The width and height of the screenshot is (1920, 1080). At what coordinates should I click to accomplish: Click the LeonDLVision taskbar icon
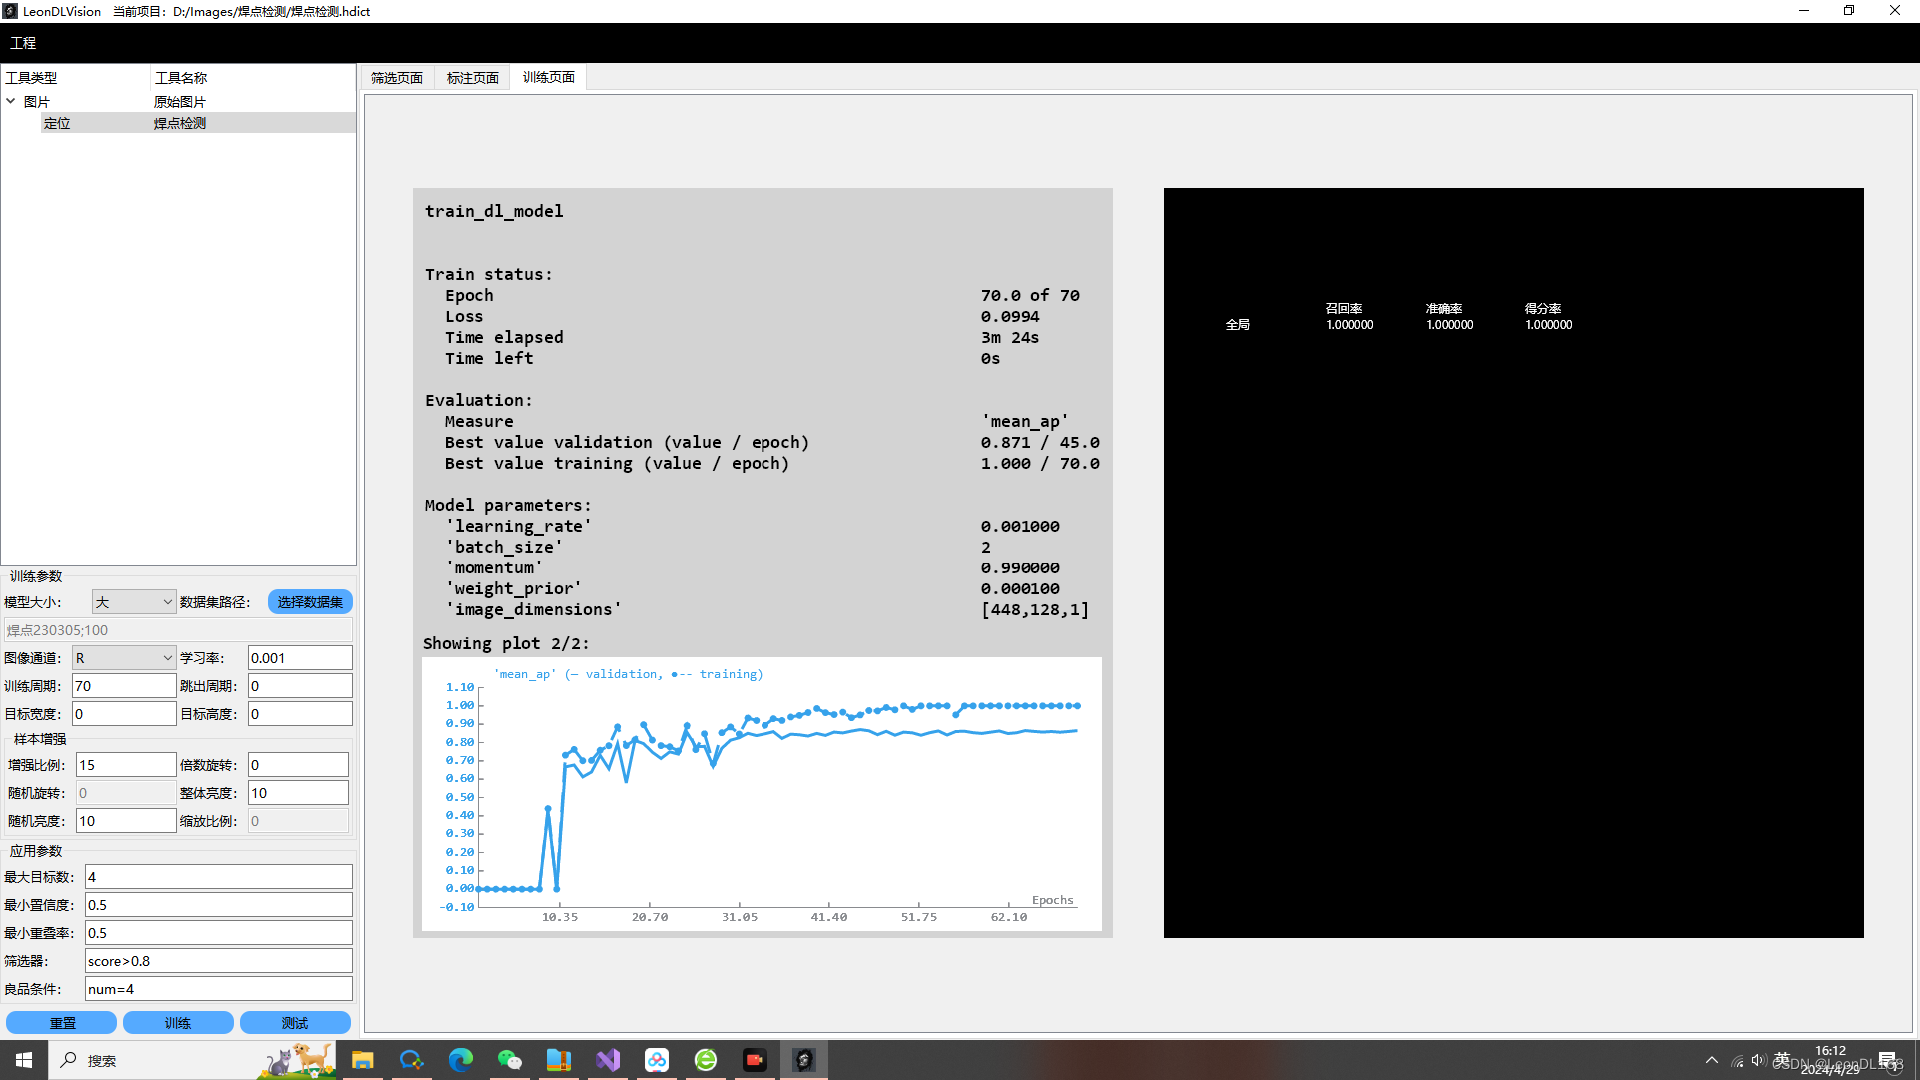[x=803, y=1060]
